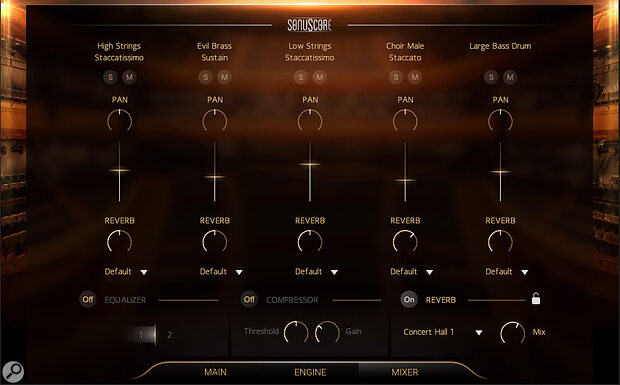Mute the Large Bass Drum channel
Image resolution: width=620 pixels, height=385 pixels.
[x=510, y=77]
